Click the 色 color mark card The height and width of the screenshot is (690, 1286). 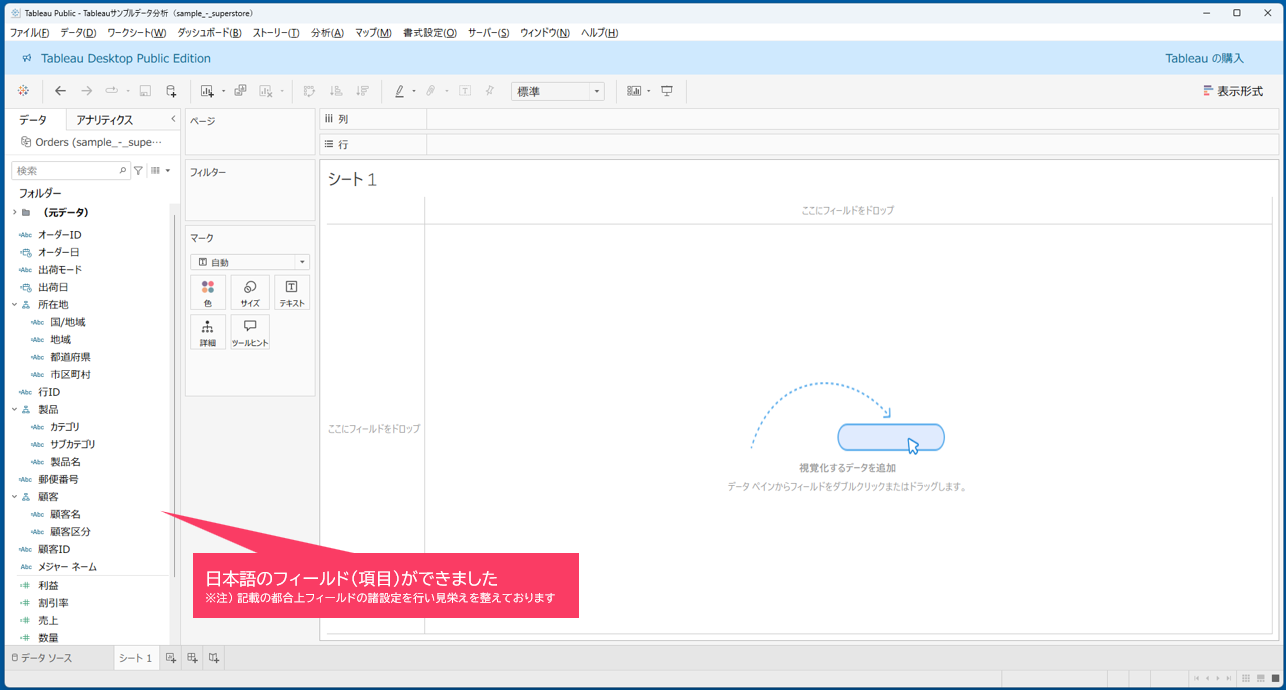pyautogui.click(x=208, y=293)
